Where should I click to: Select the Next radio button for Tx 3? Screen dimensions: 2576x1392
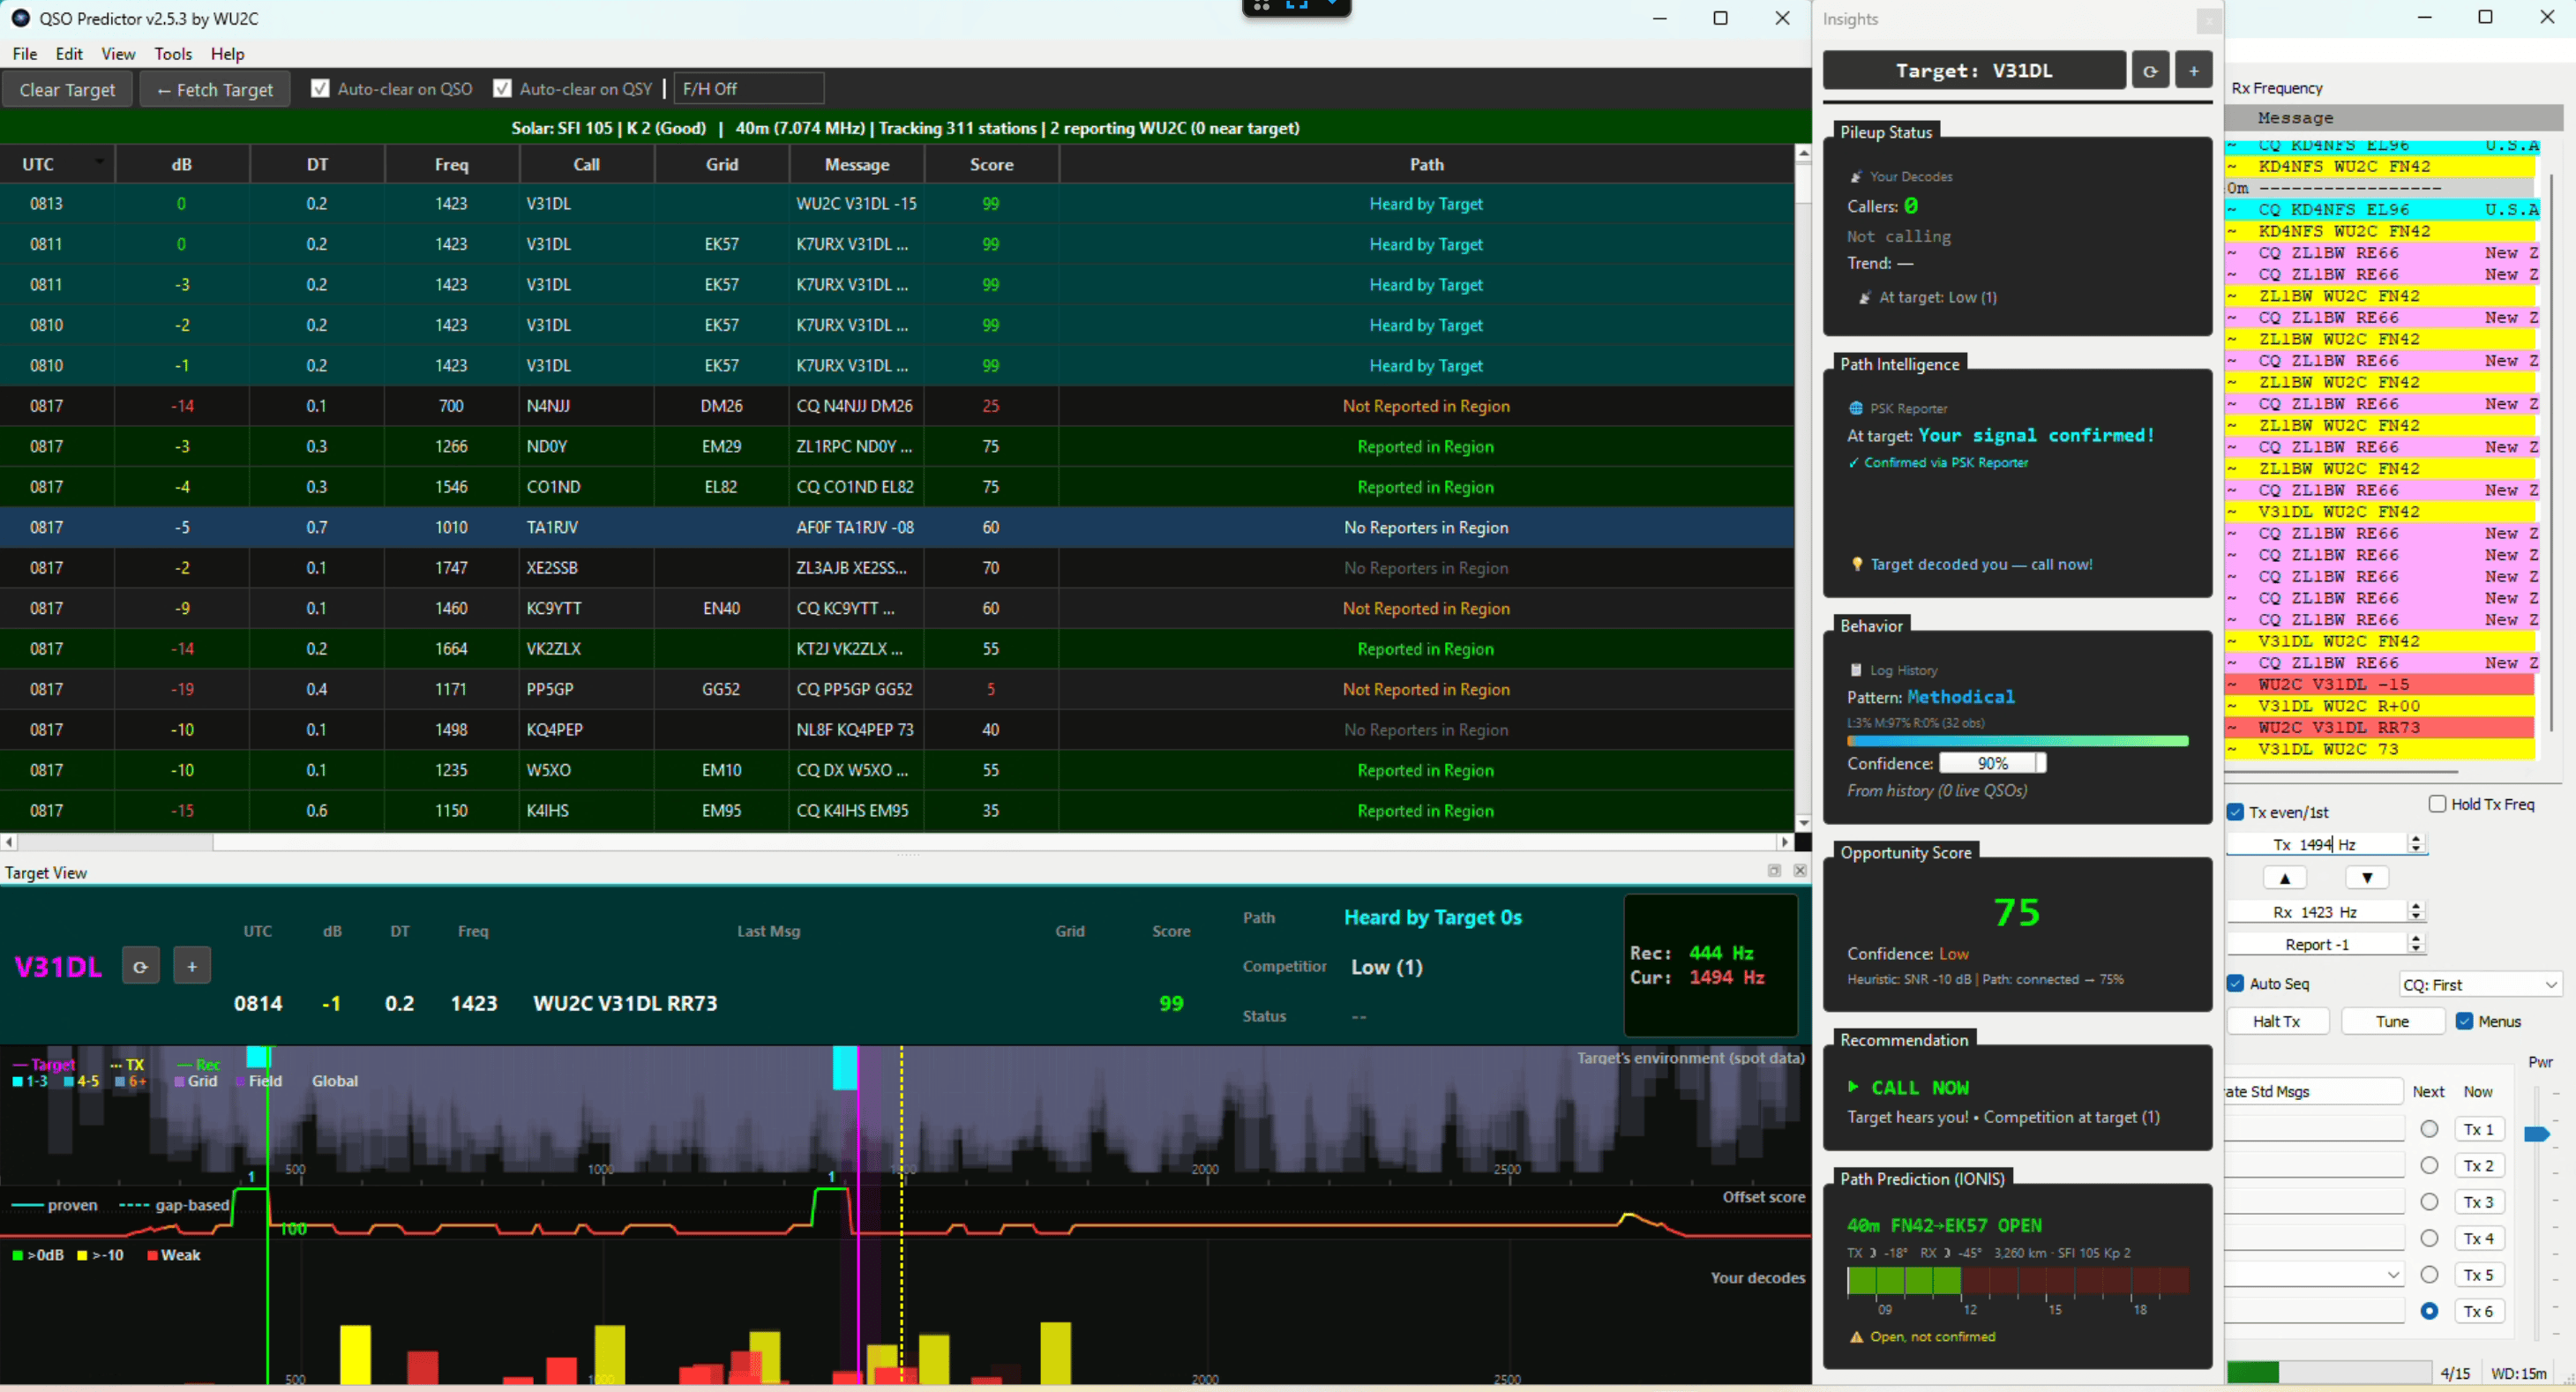tap(2429, 1202)
